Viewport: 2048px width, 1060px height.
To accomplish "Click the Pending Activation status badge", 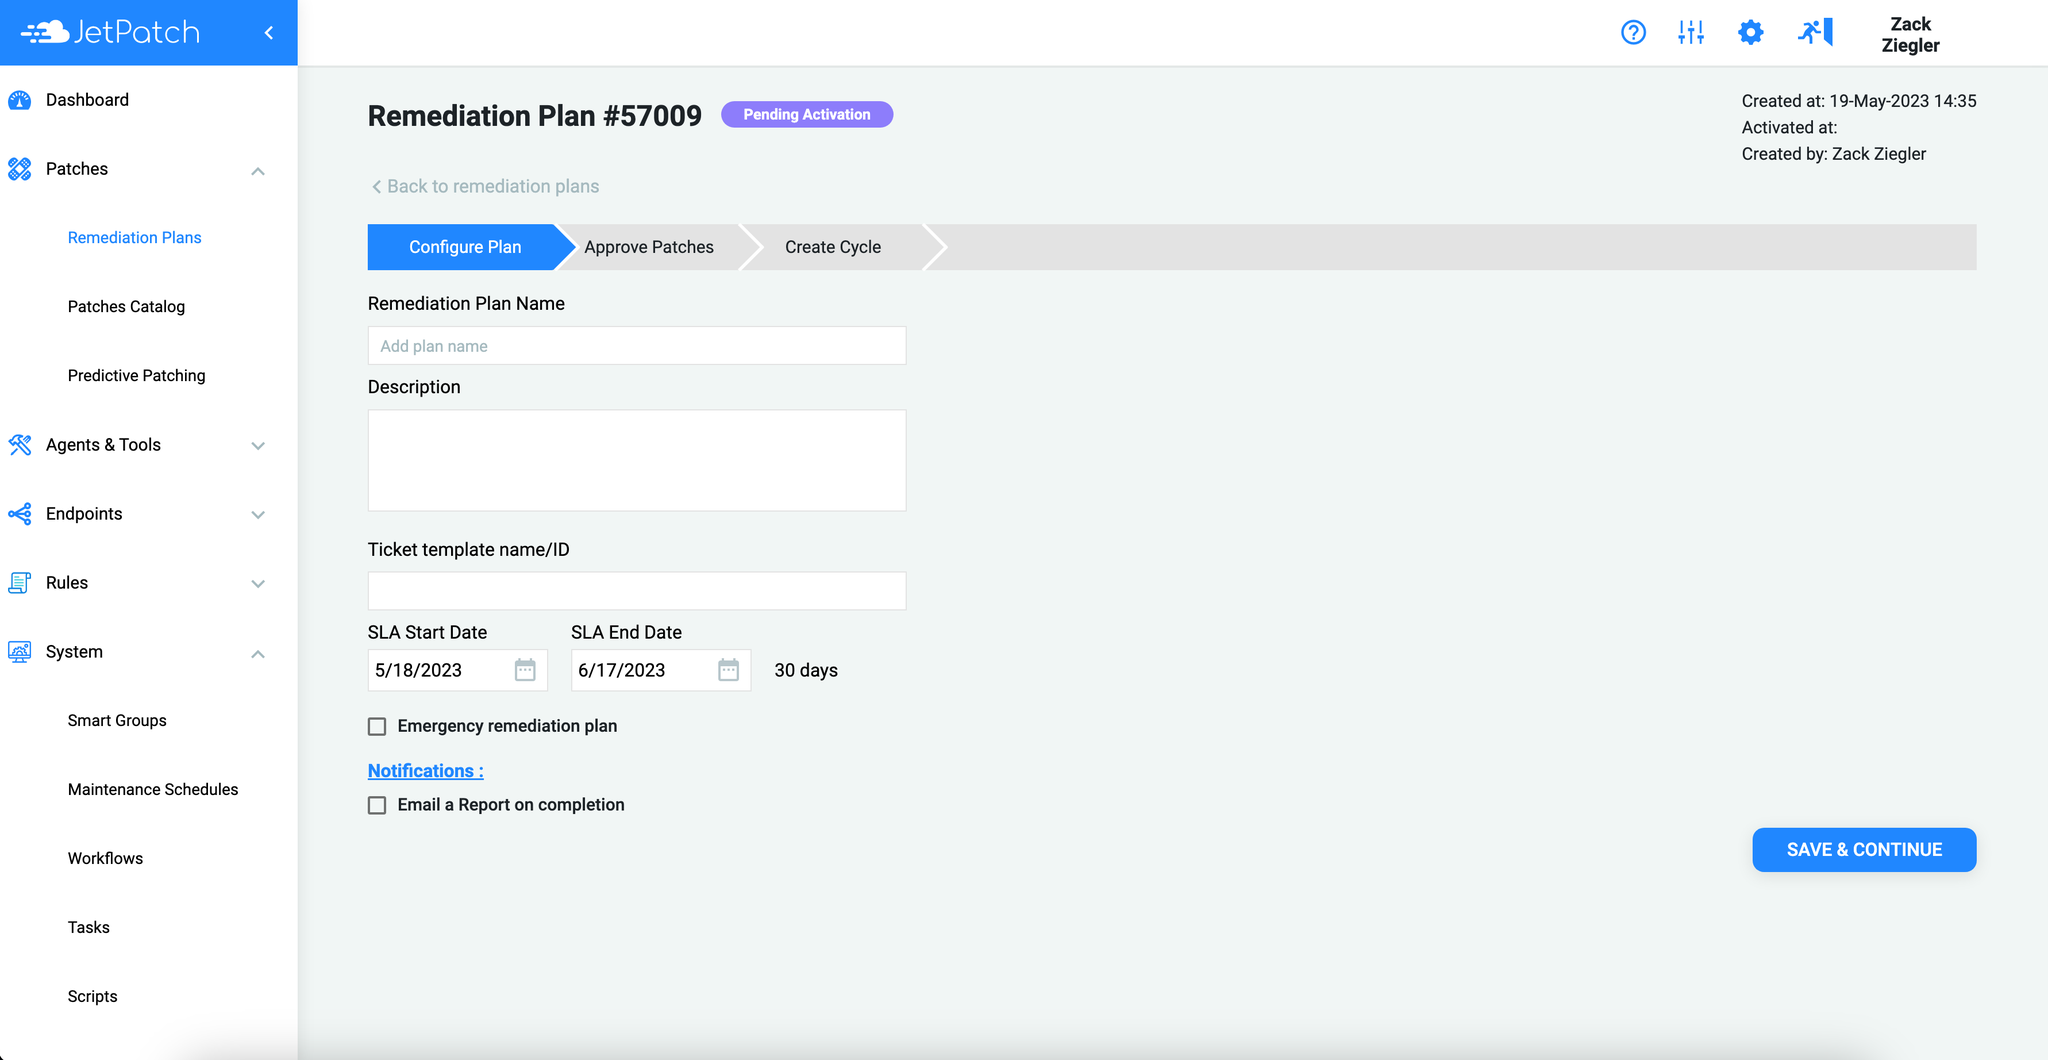I will (x=806, y=114).
